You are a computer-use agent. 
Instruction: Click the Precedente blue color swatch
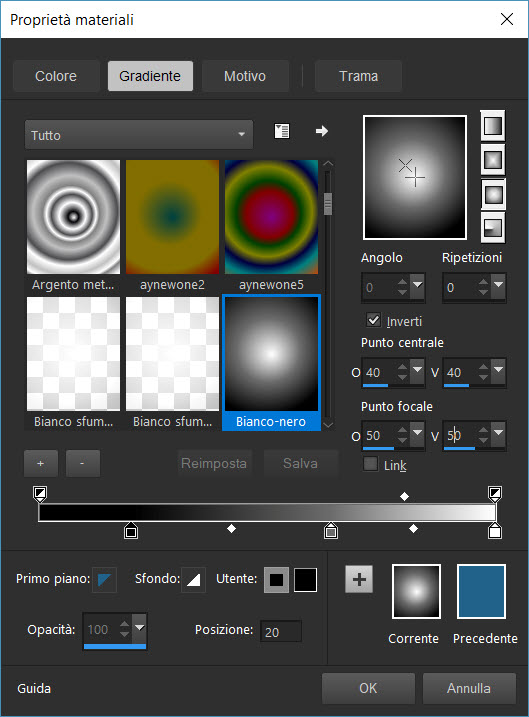click(x=481, y=591)
